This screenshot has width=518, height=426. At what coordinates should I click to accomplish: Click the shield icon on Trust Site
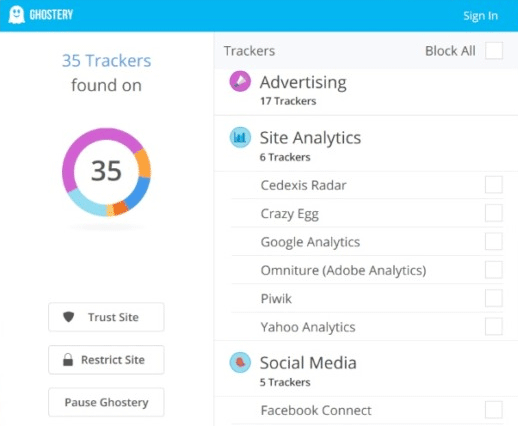tap(69, 317)
